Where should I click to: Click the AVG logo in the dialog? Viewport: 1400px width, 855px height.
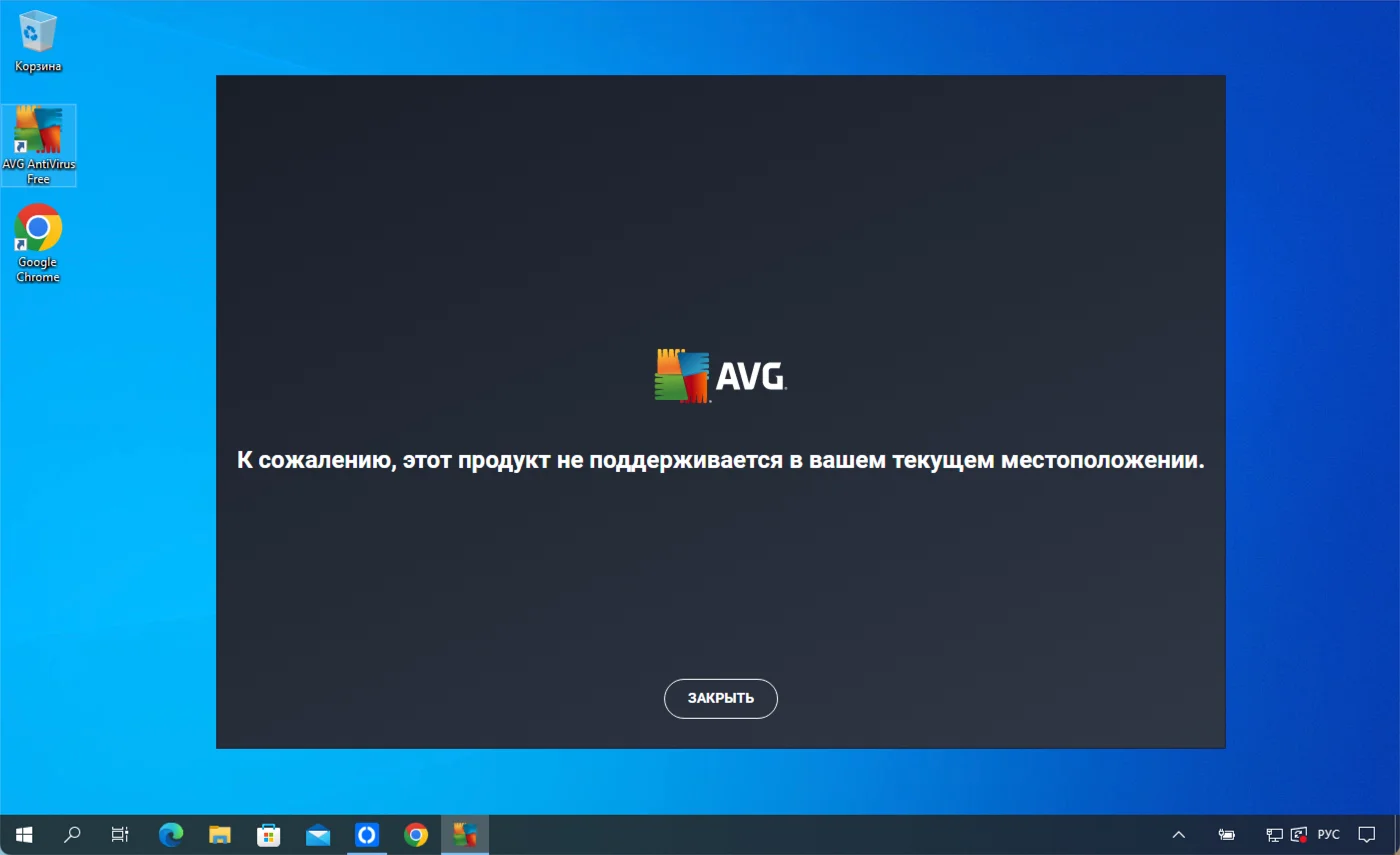(720, 376)
